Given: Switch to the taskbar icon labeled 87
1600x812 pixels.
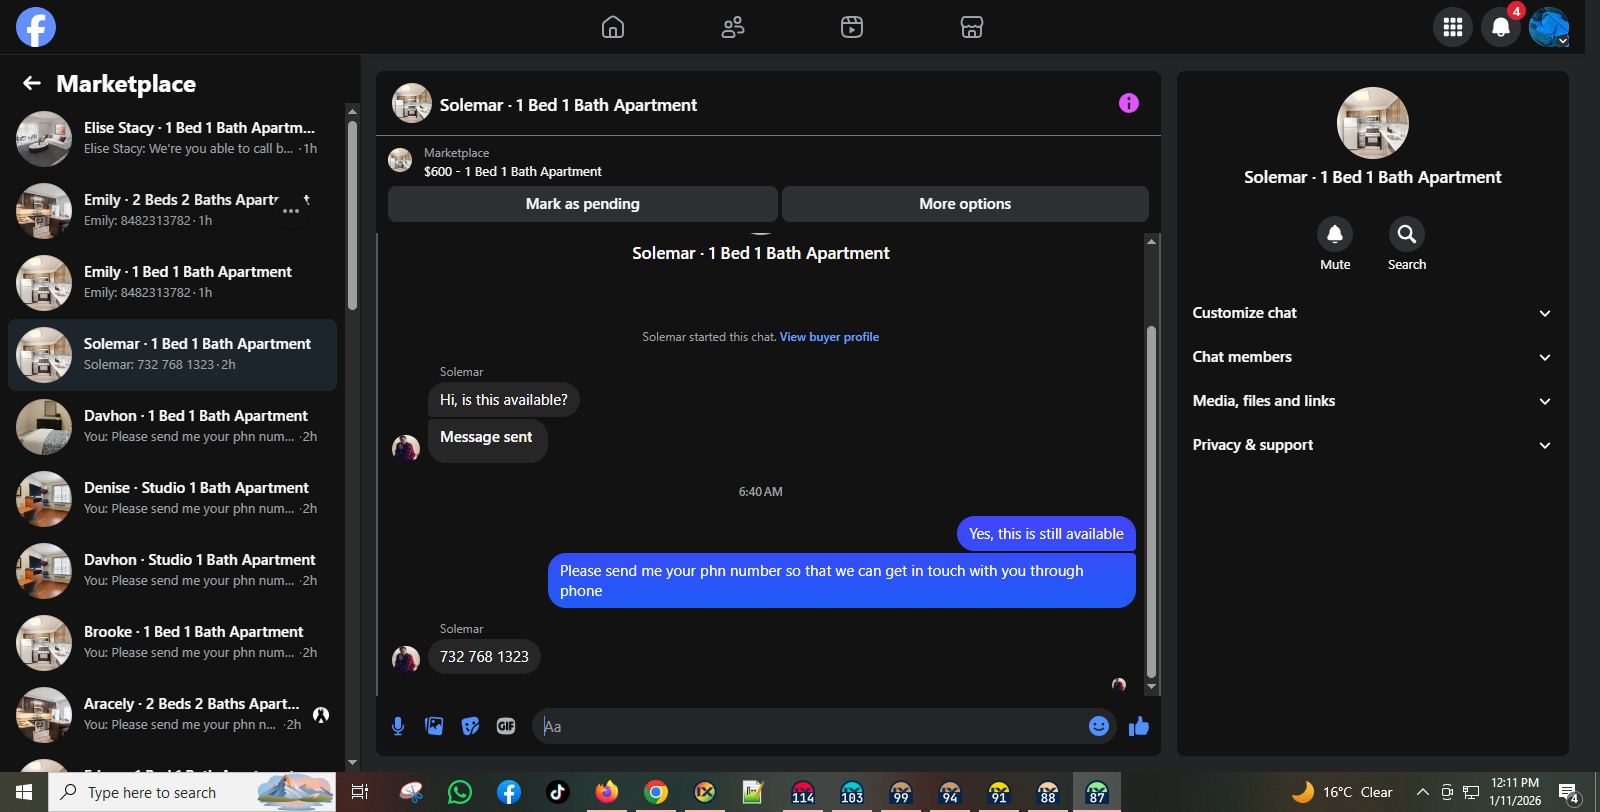Looking at the screenshot, I should [x=1097, y=792].
